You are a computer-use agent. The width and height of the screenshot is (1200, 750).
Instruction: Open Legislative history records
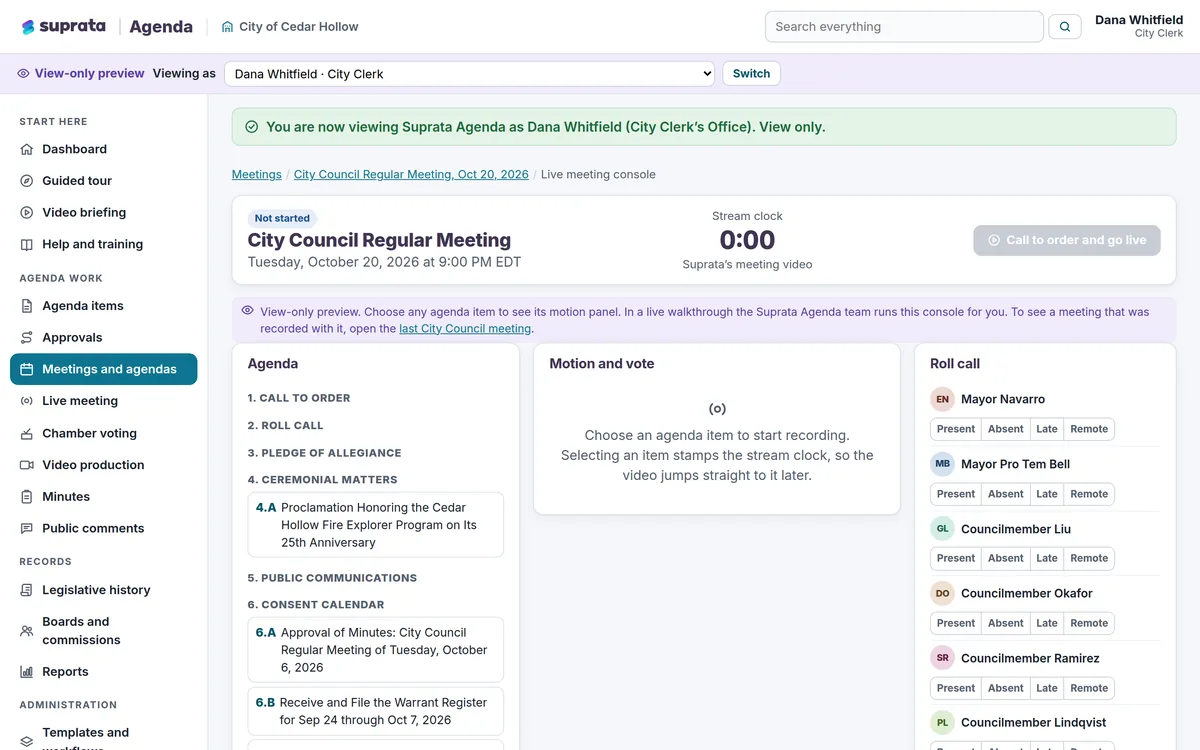104,590
